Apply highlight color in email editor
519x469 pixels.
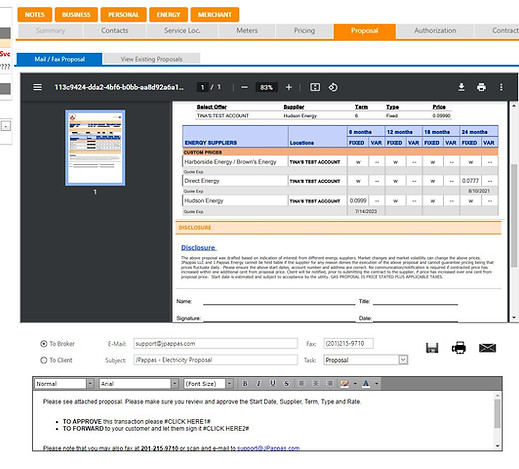pyautogui.click(x=345, y=384)
